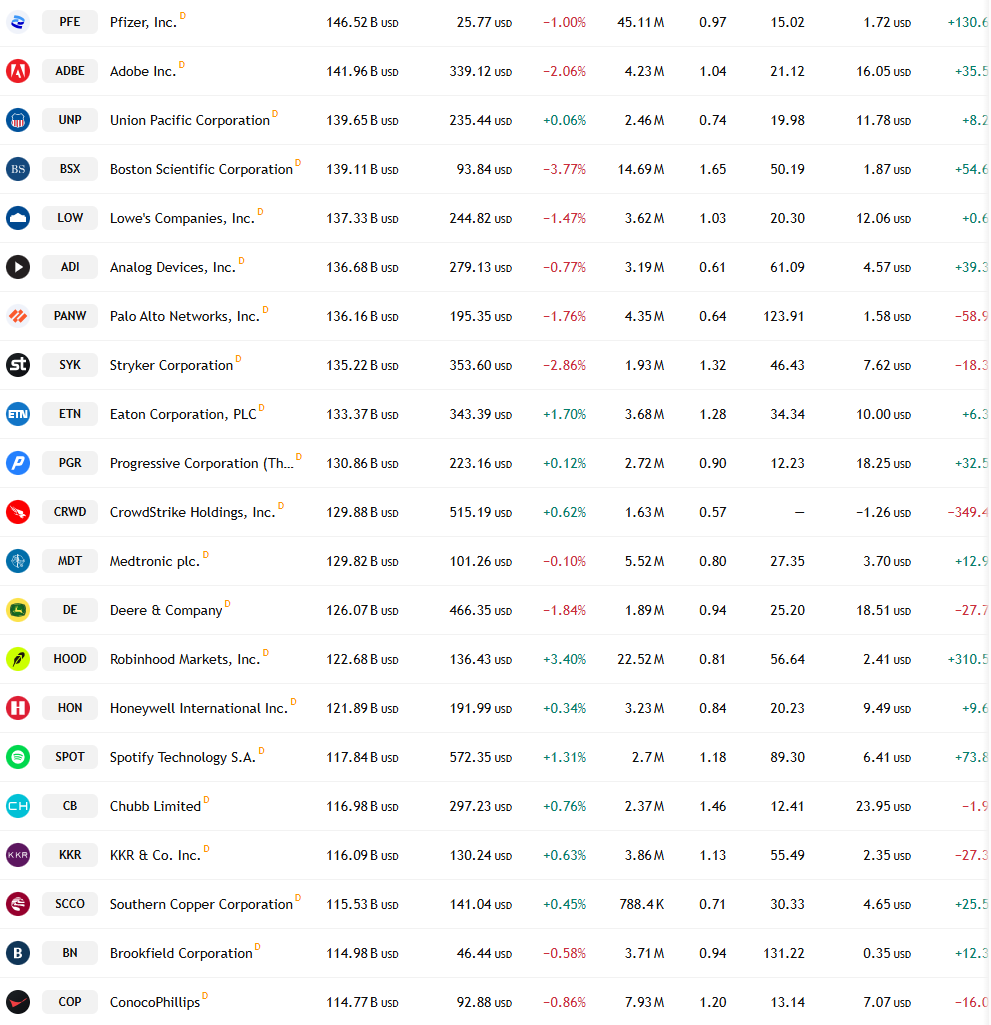Click the Adobe logo icon

tap(18, 71)
